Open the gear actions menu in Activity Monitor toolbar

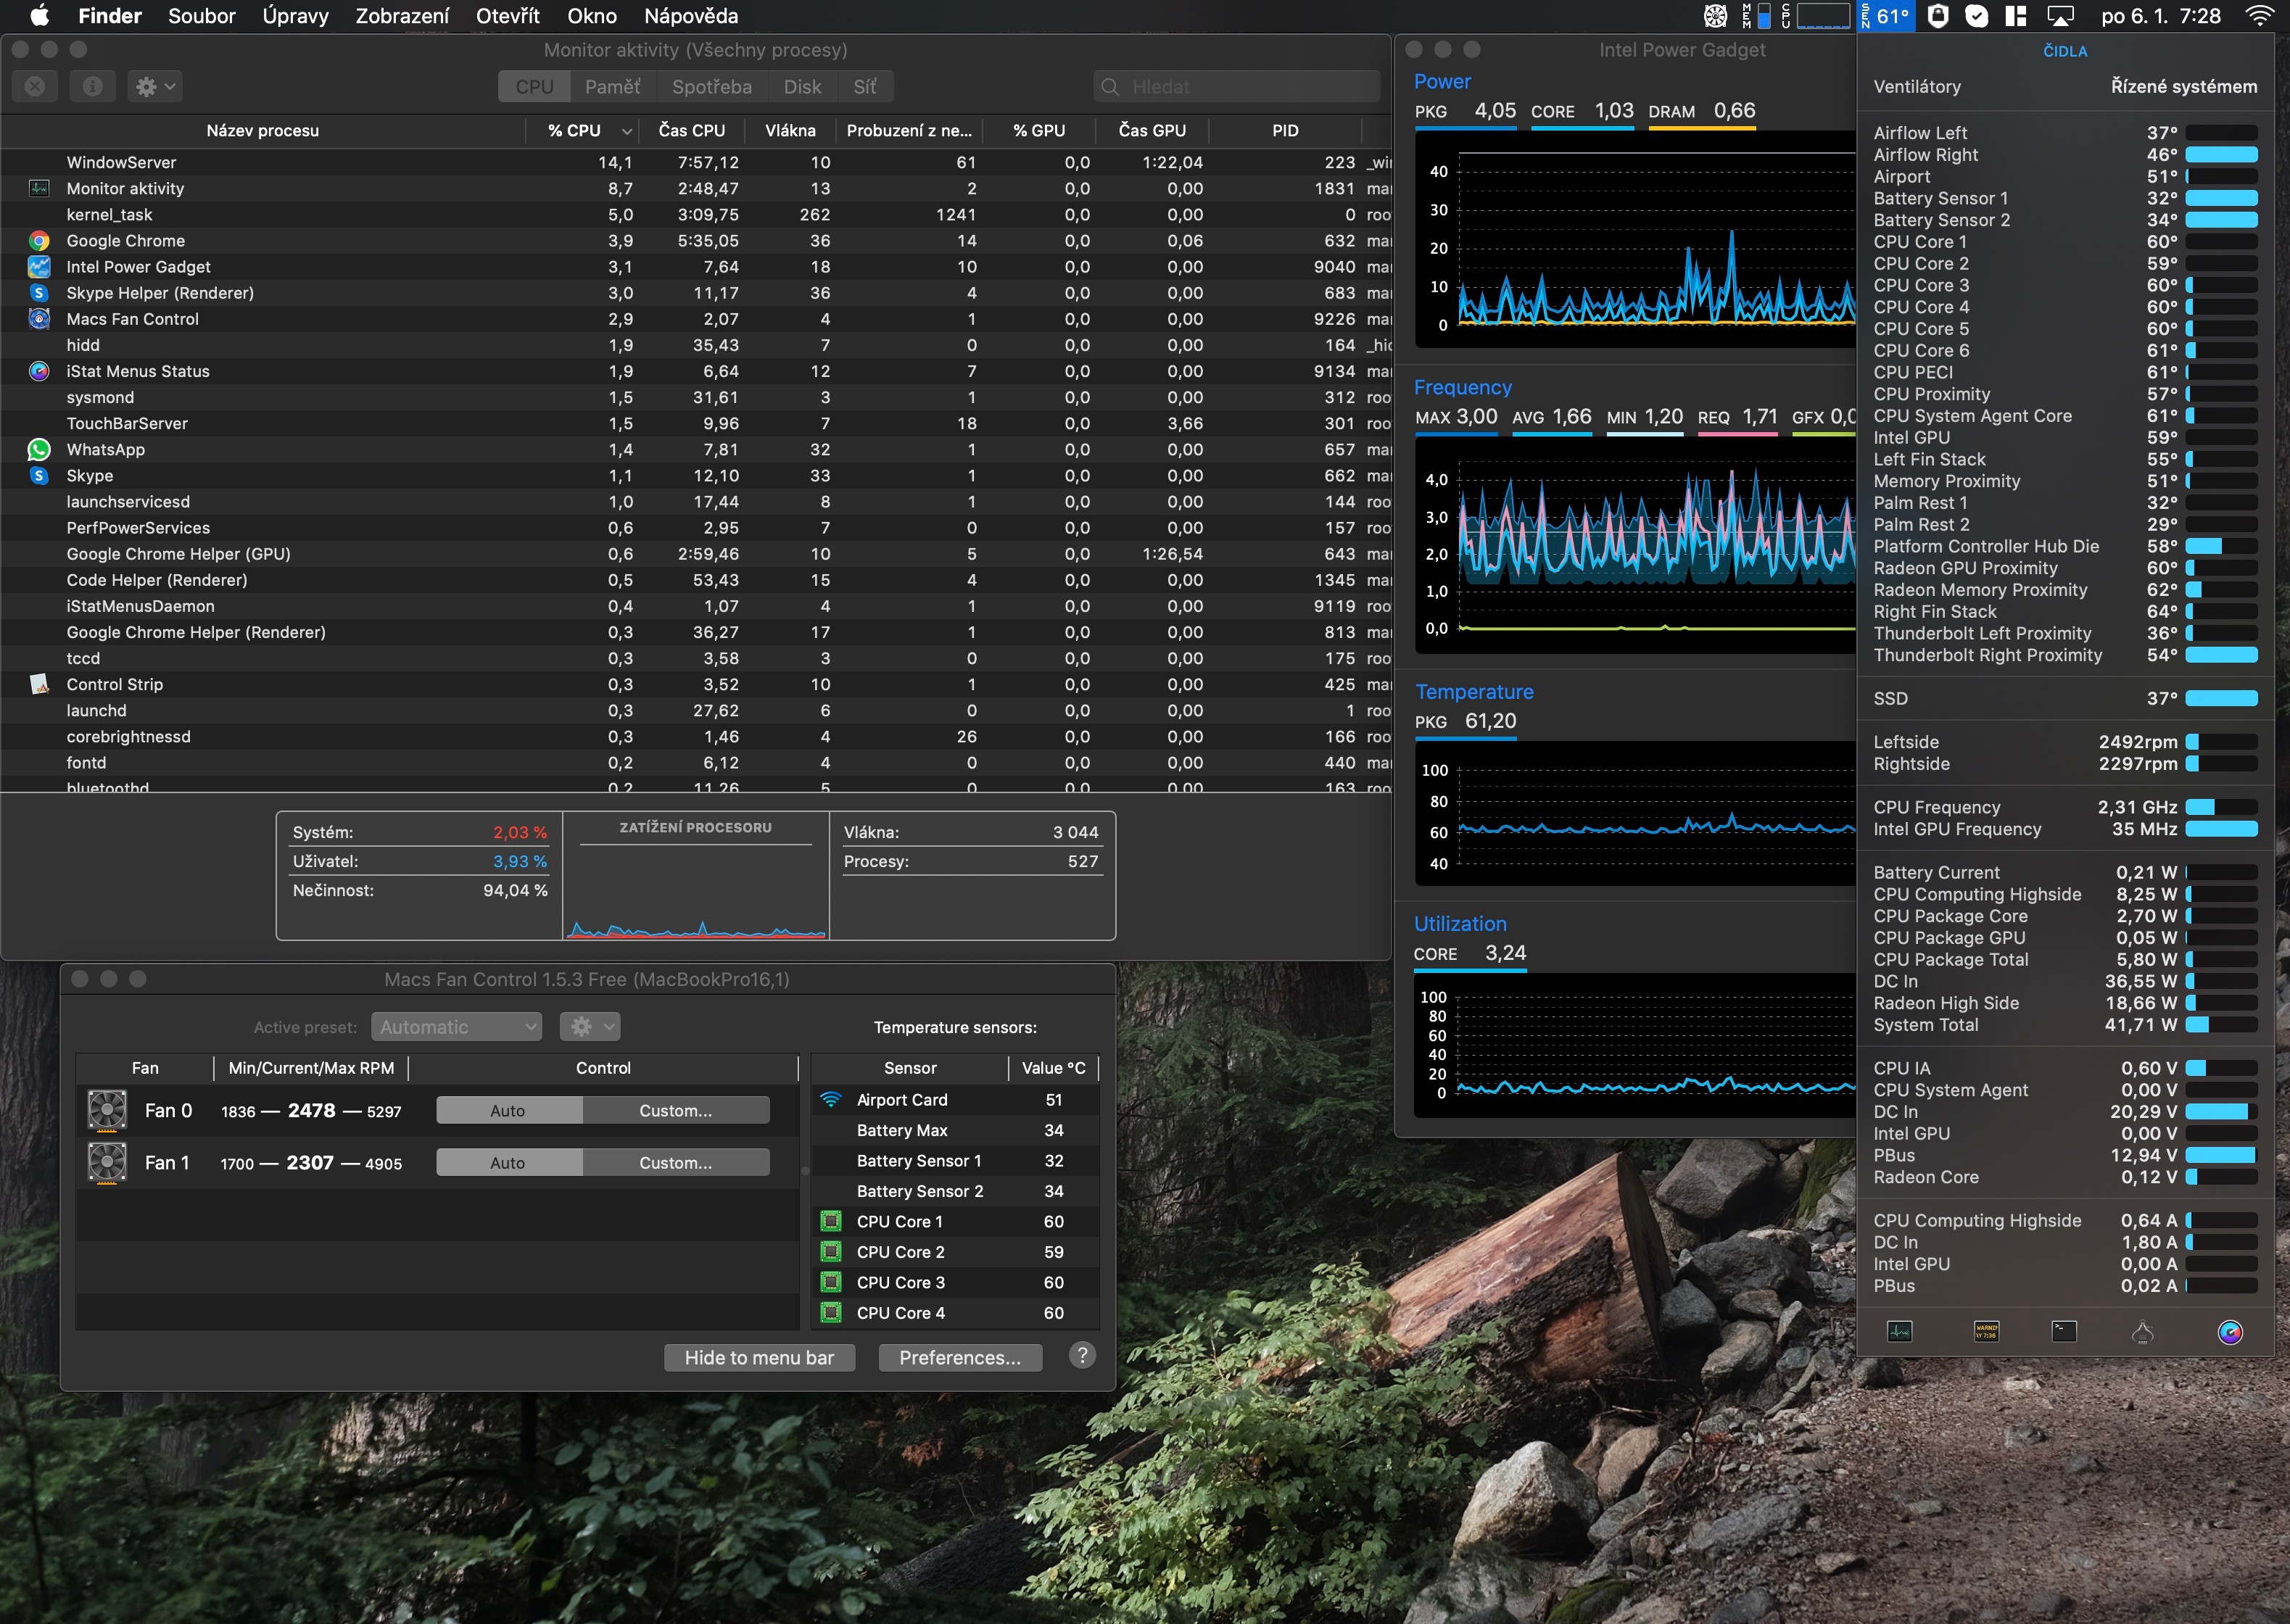pos(154,87)
